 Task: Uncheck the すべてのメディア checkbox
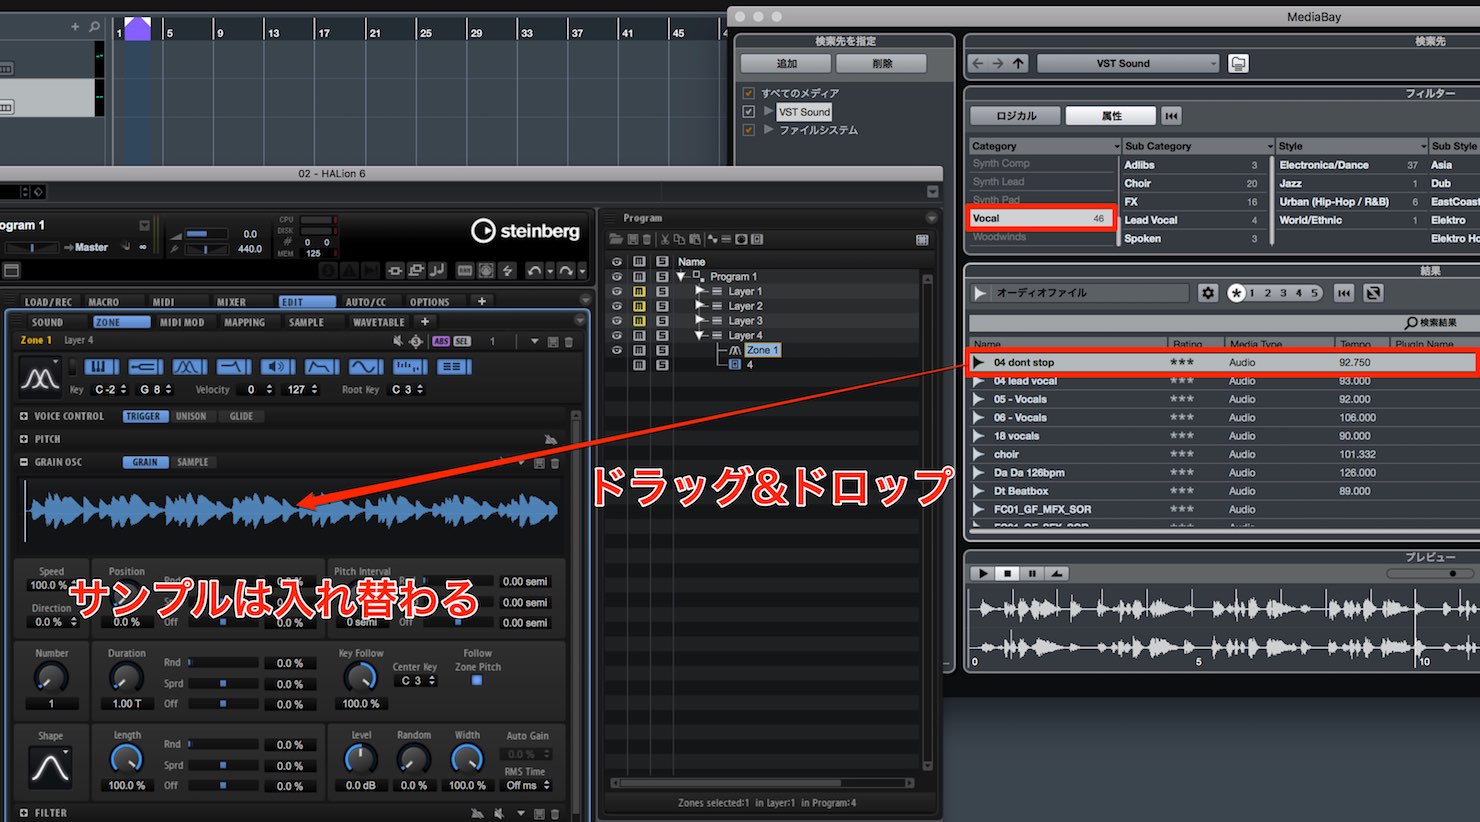[x=748, y=93]
